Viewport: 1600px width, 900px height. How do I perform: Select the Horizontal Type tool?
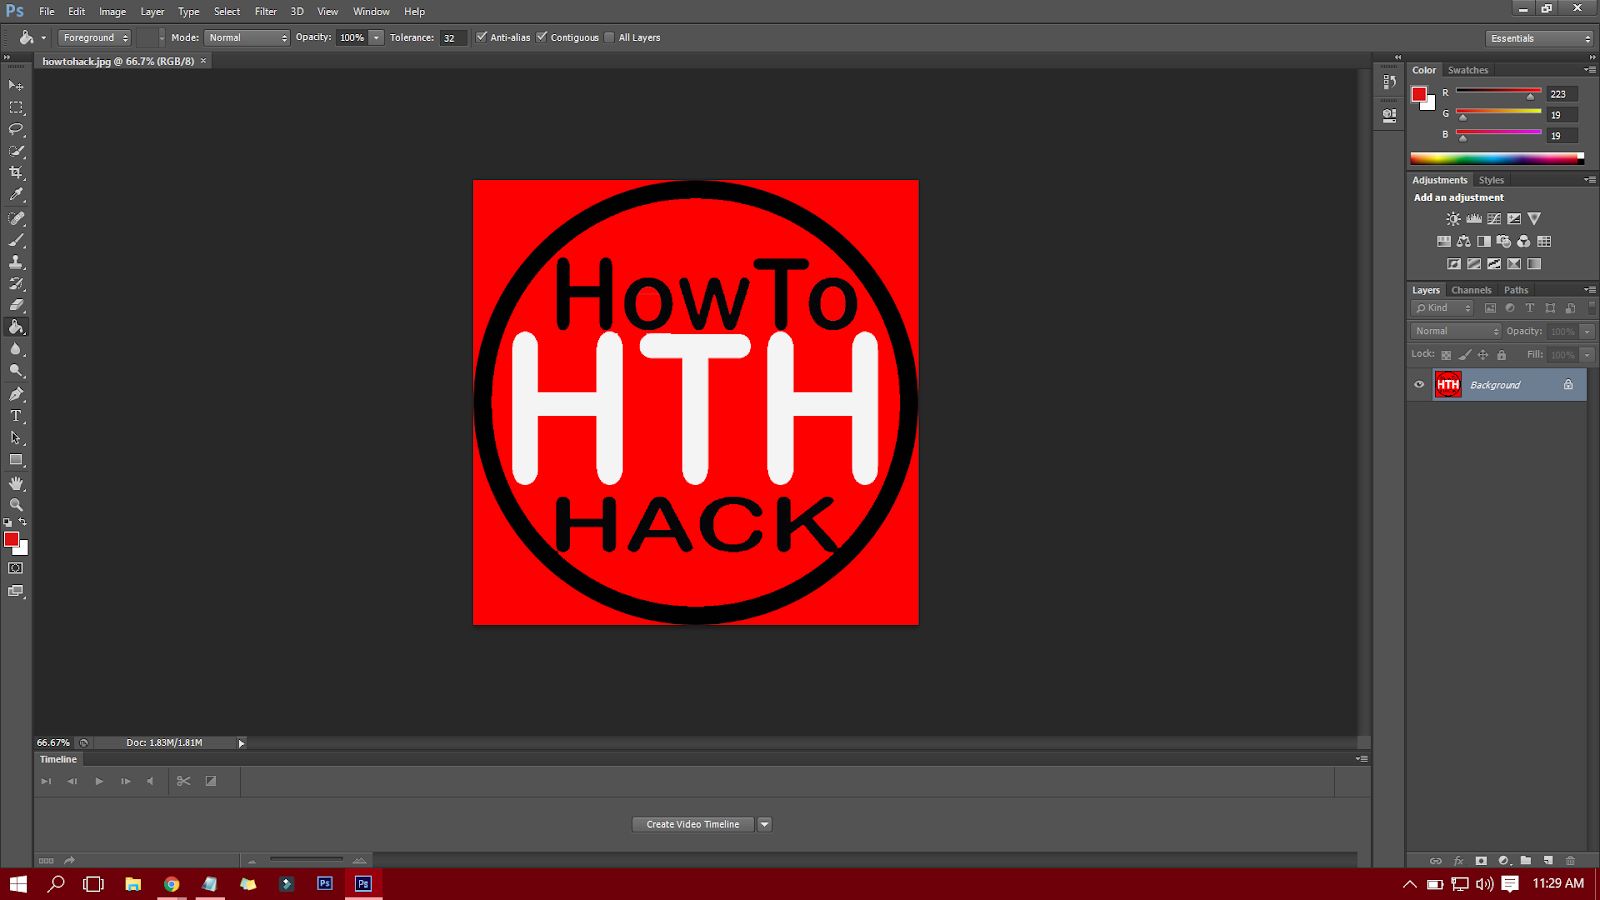point(16,416)
